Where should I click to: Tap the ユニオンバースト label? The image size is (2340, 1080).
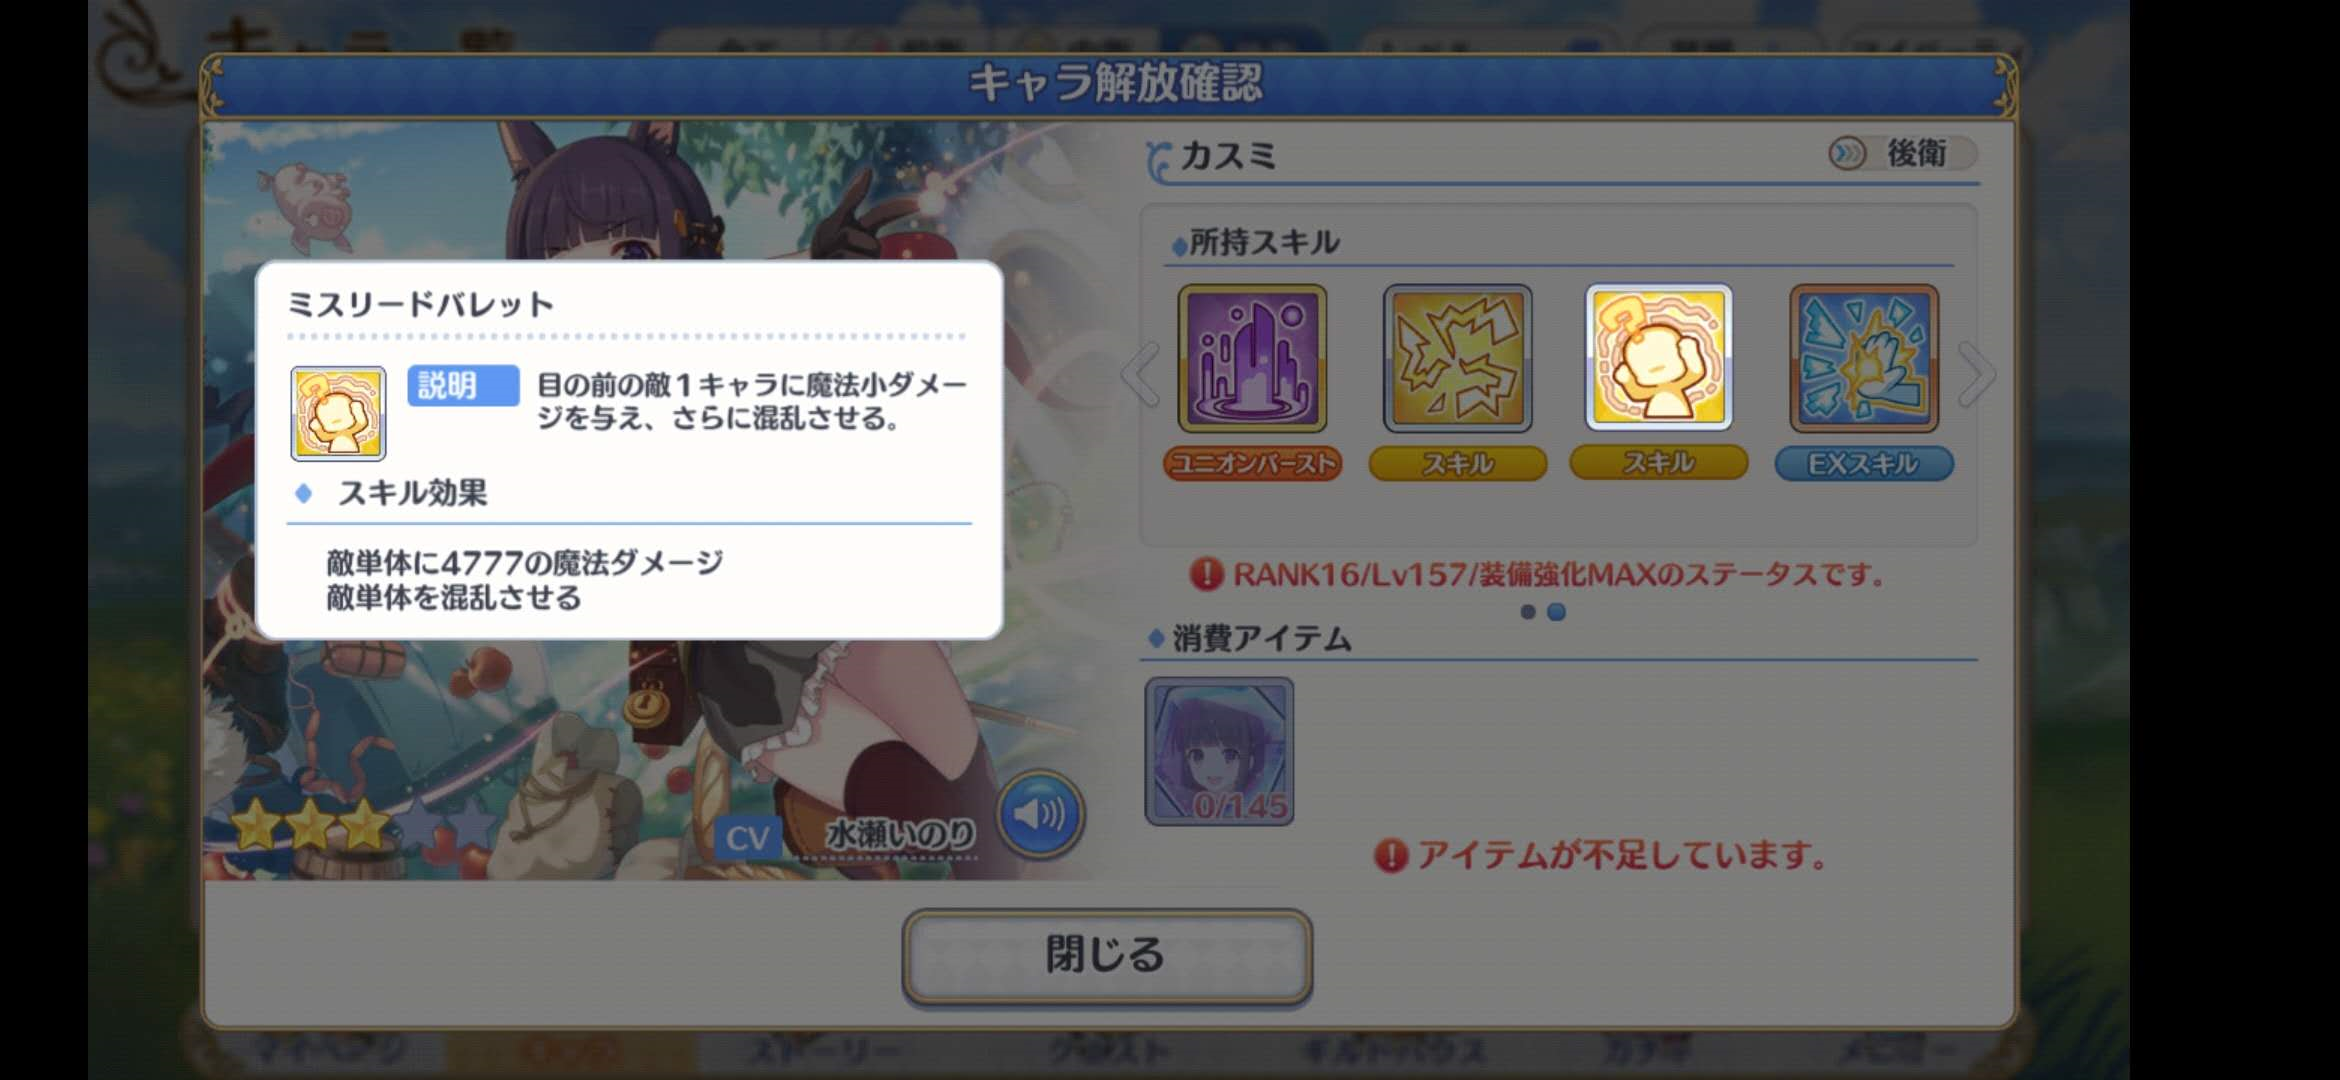1252,463
